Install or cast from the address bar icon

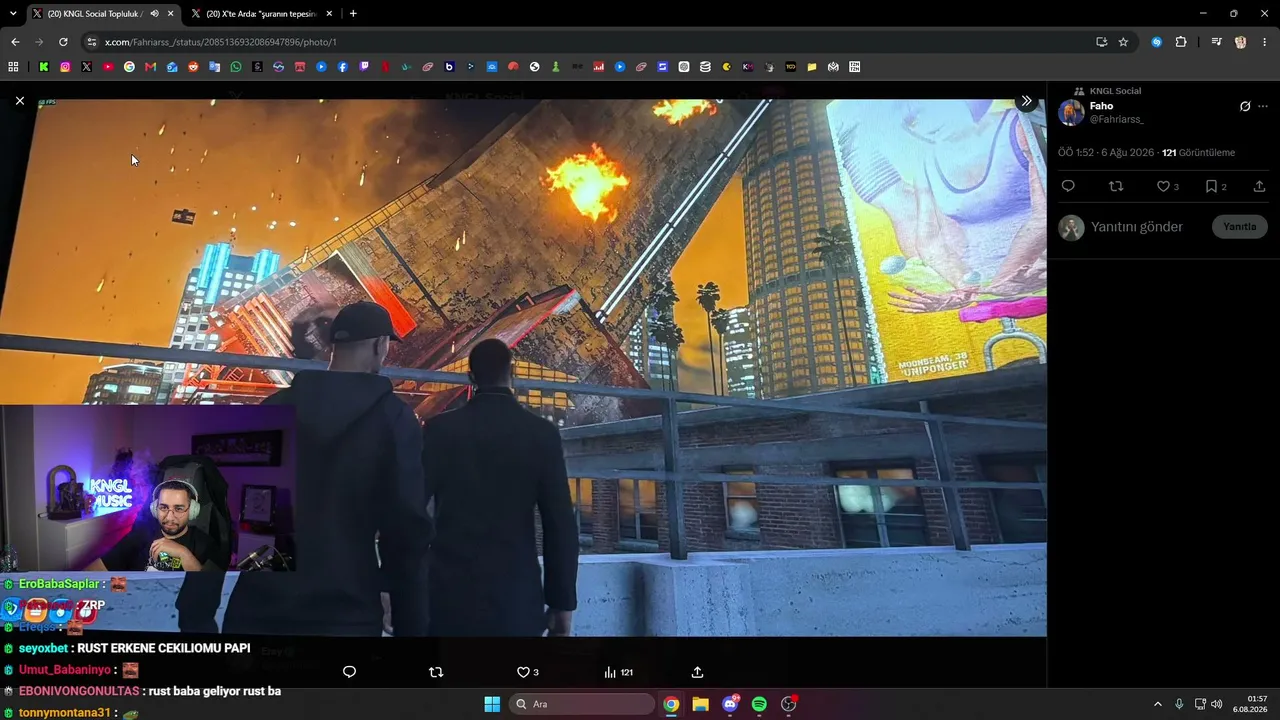pyautogui.click(x=1101, y=42)
